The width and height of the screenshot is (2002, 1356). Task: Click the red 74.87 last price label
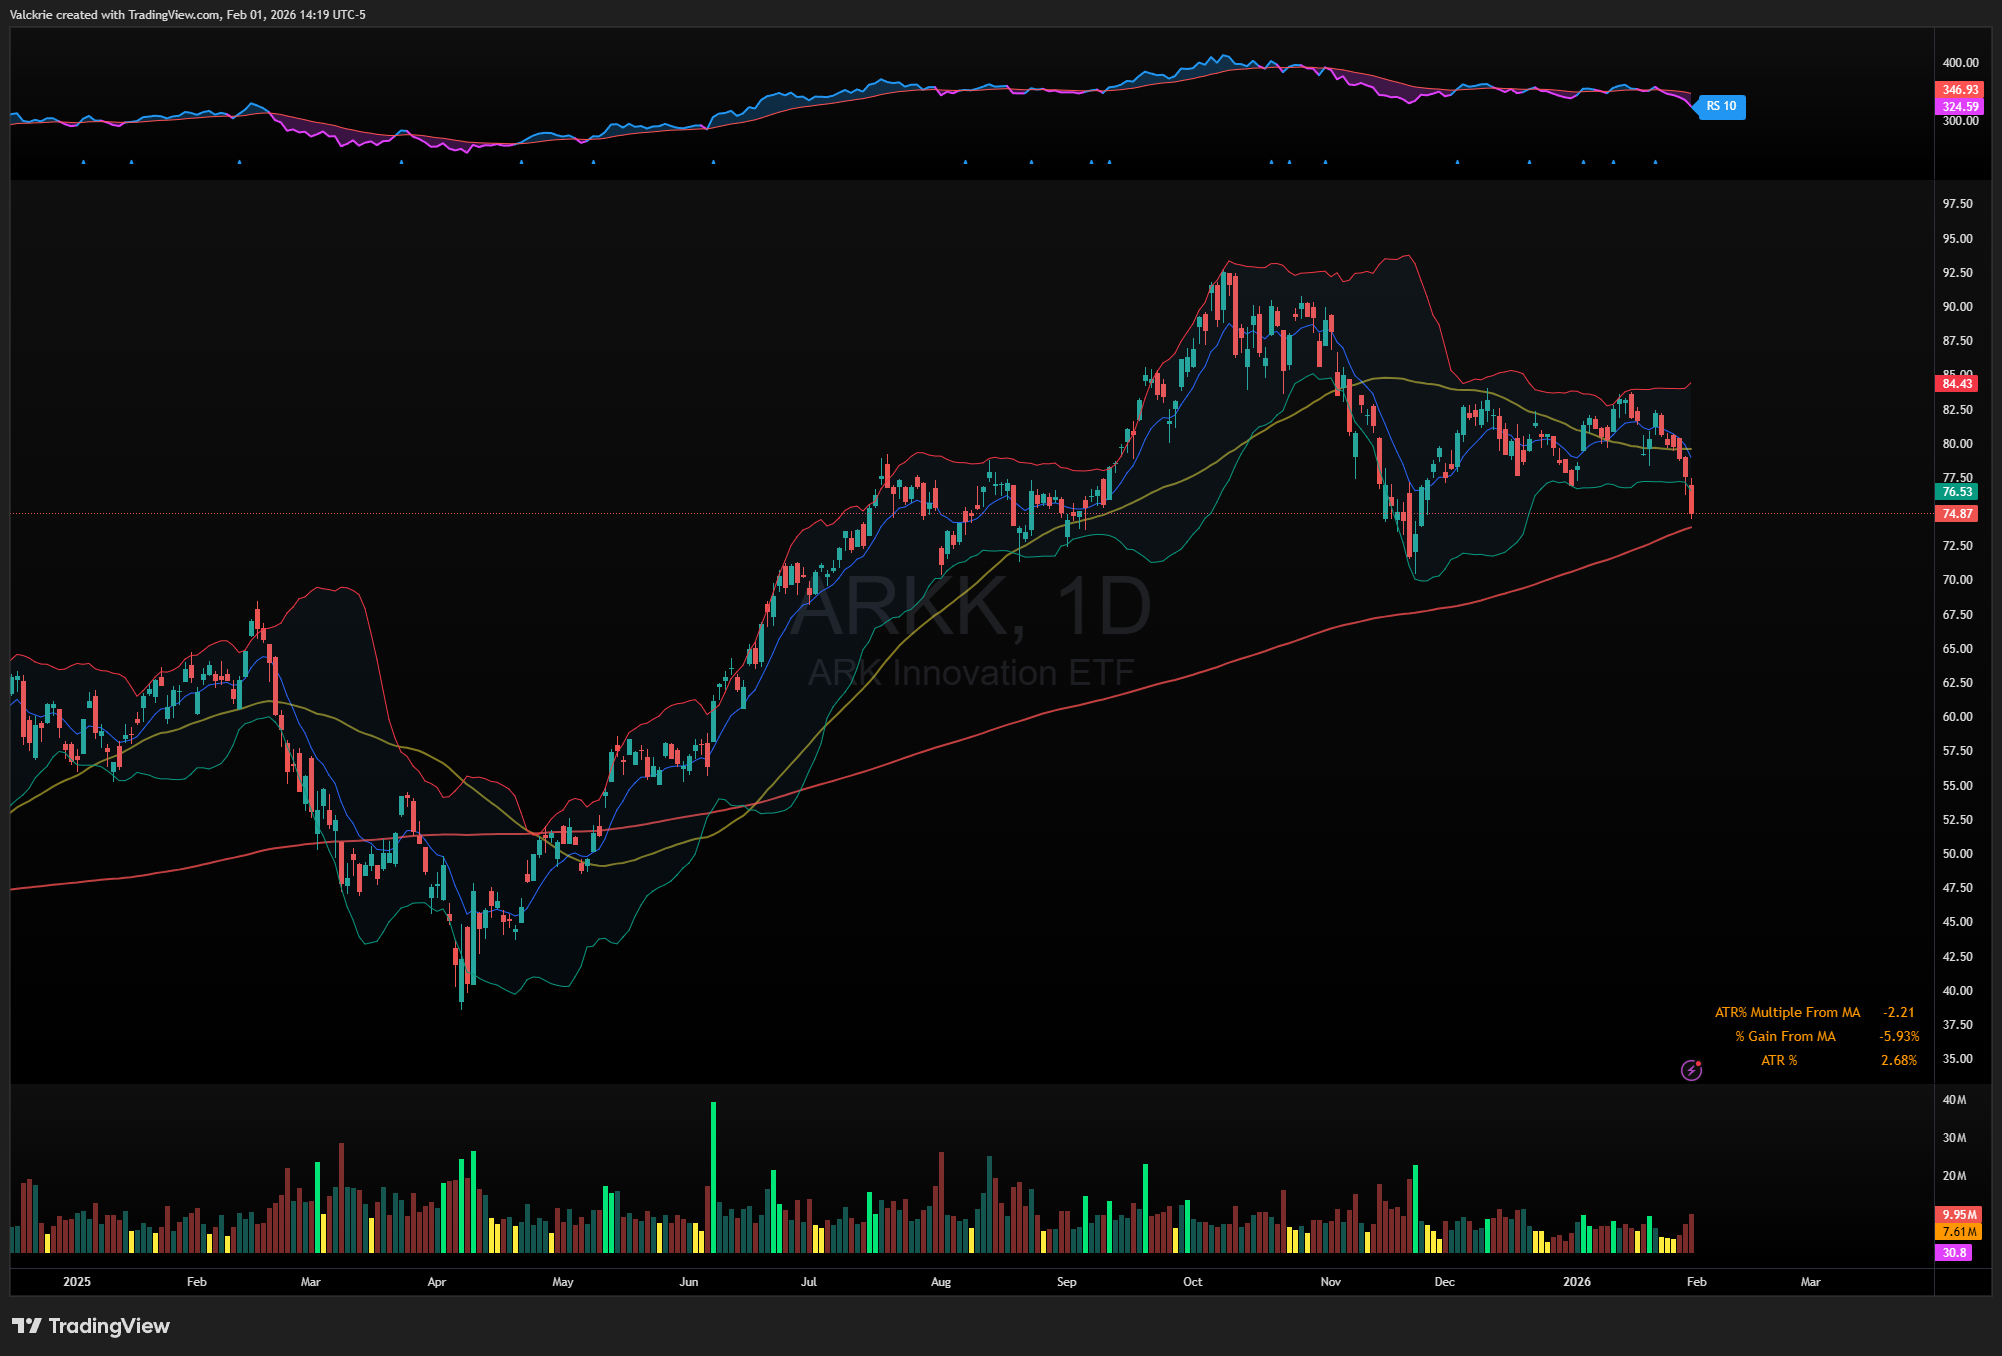[x=1957, y=514]
